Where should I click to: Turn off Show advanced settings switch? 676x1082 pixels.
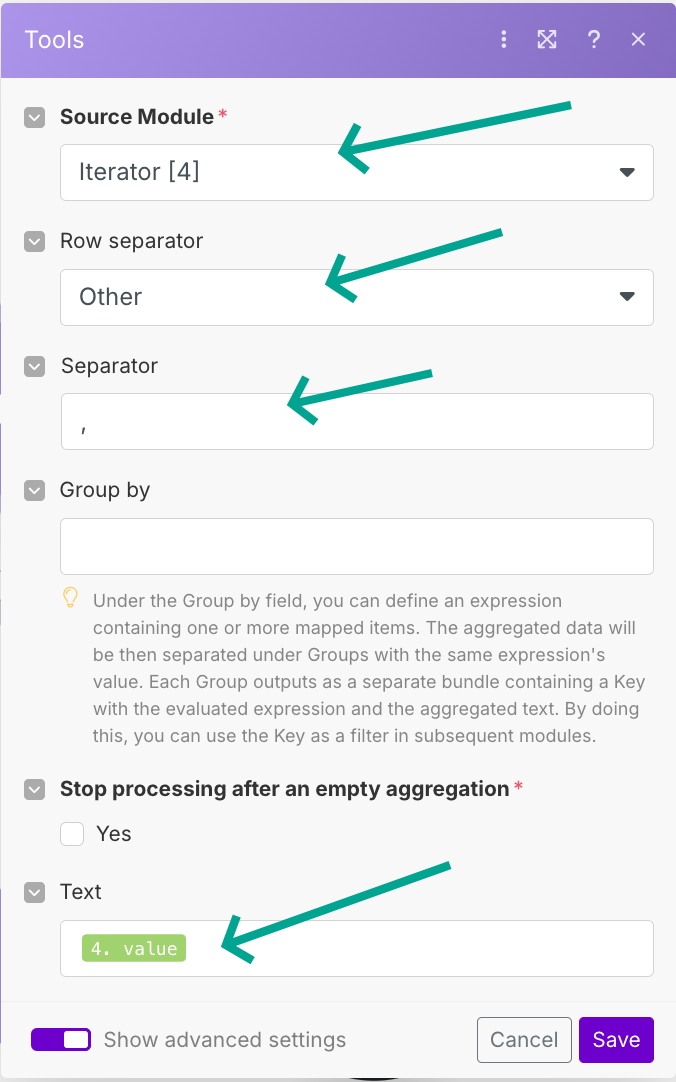(61, 1040)
